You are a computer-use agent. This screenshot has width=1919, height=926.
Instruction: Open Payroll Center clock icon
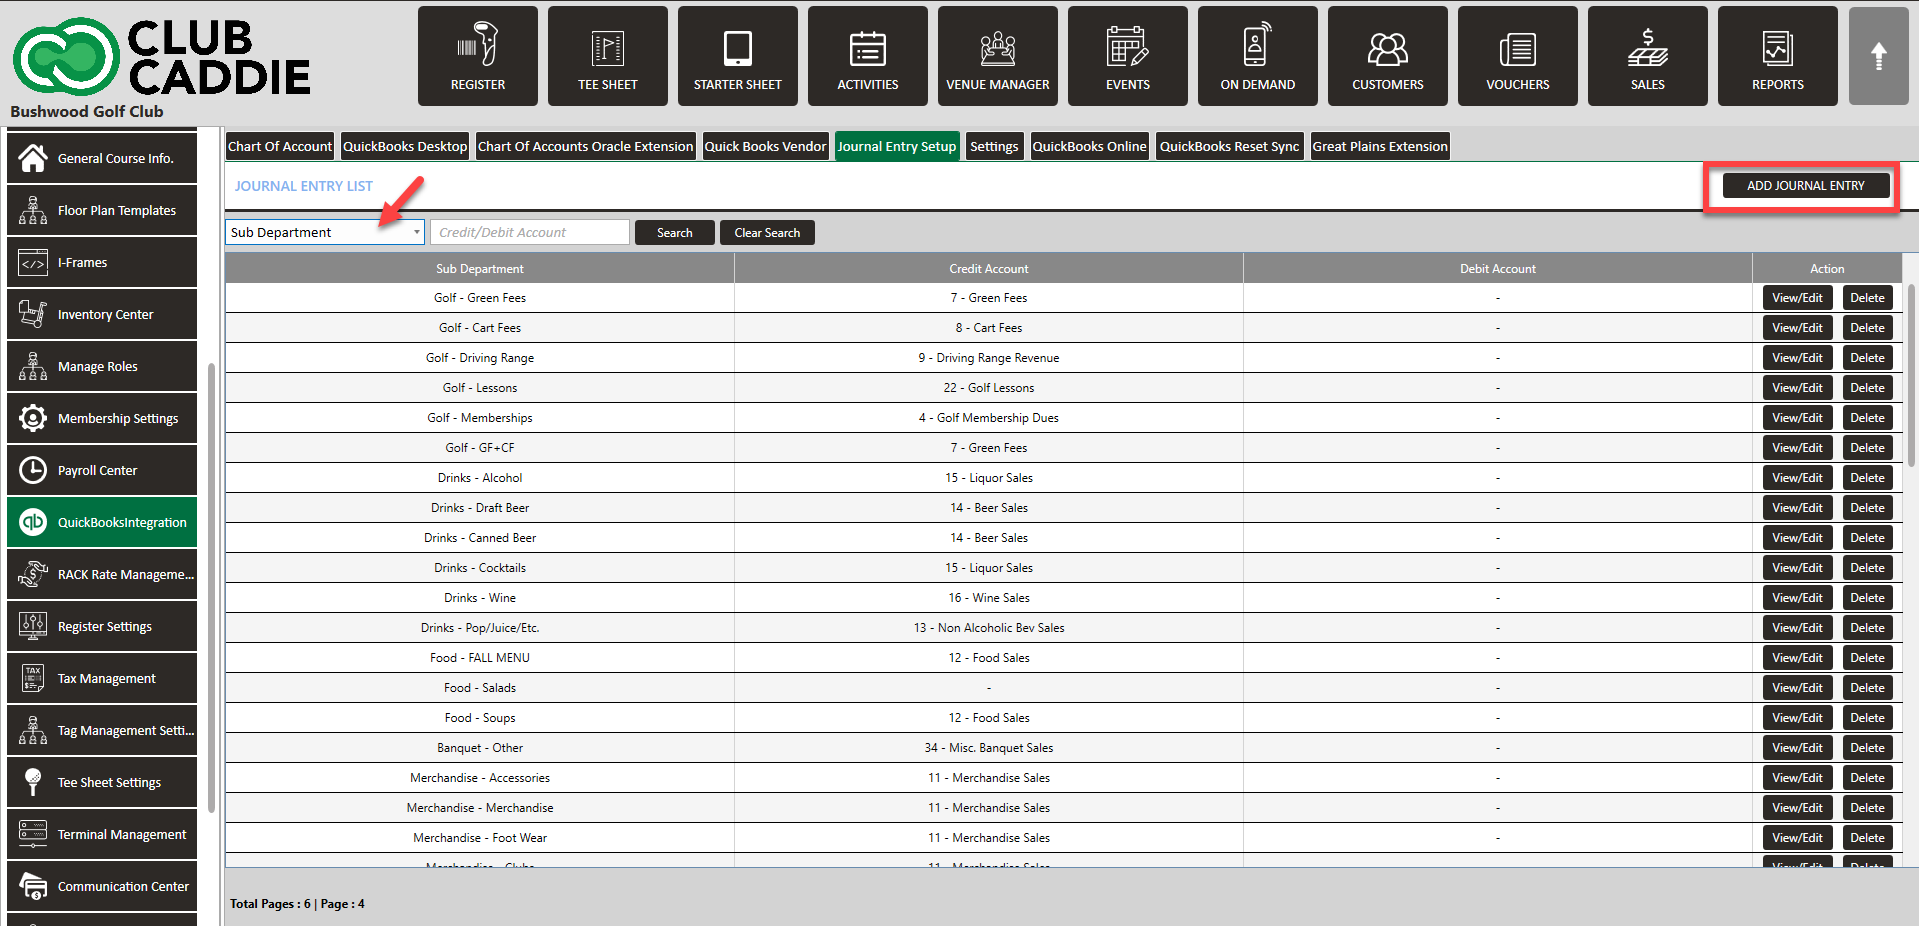click(33, 470)
